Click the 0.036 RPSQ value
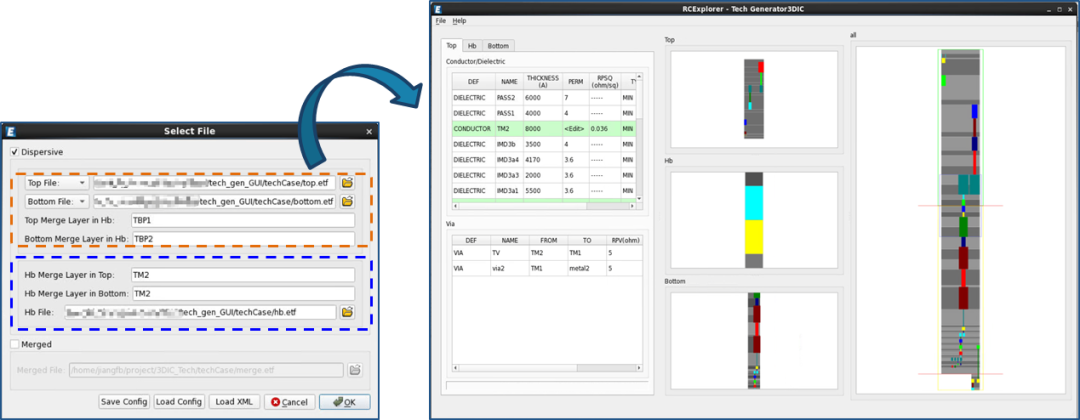 pyautogui.click(x=604, y=129)
